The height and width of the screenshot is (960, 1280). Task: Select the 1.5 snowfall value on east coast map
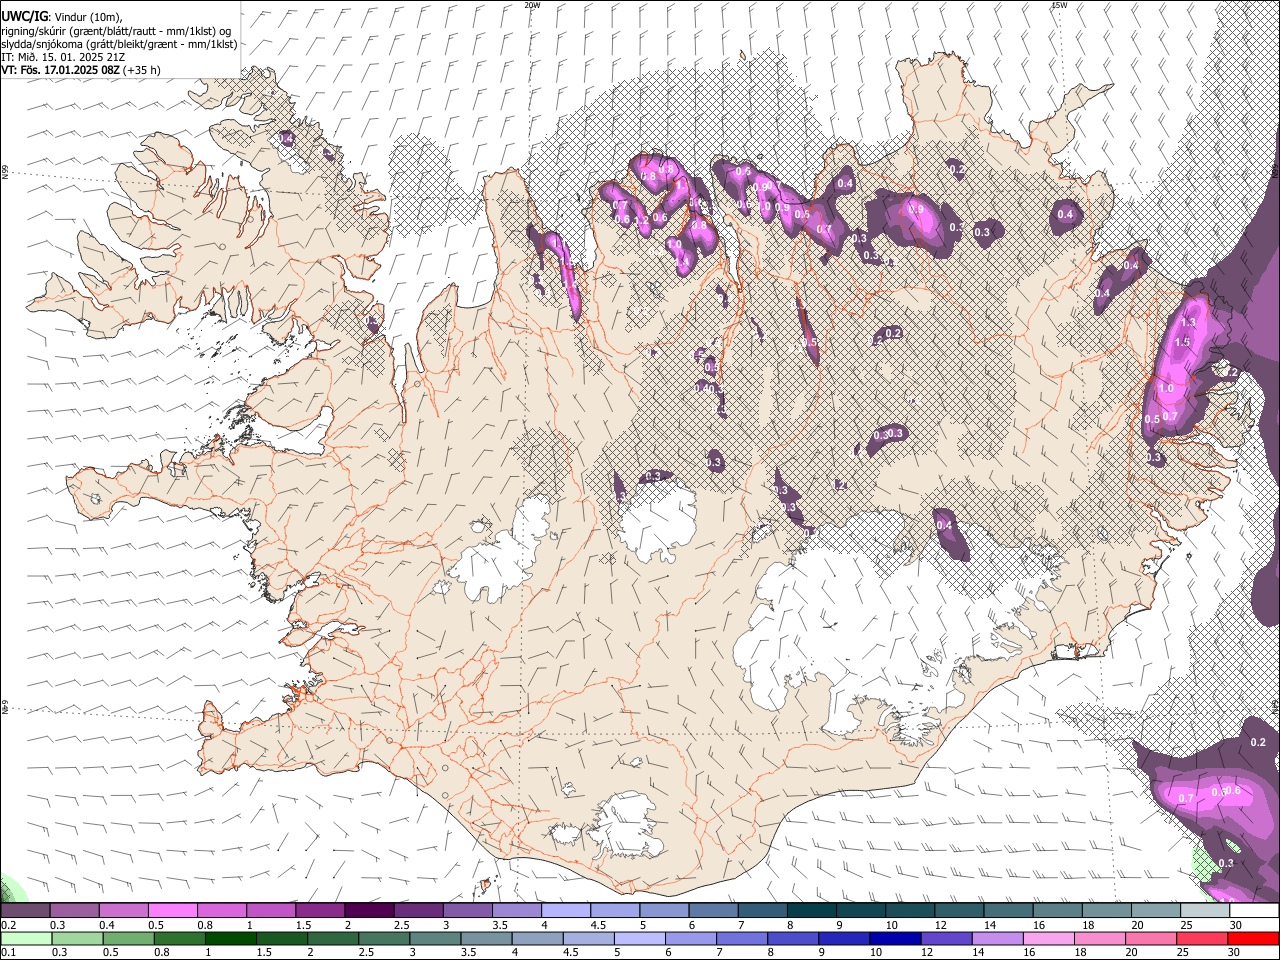coord(1181,343)
